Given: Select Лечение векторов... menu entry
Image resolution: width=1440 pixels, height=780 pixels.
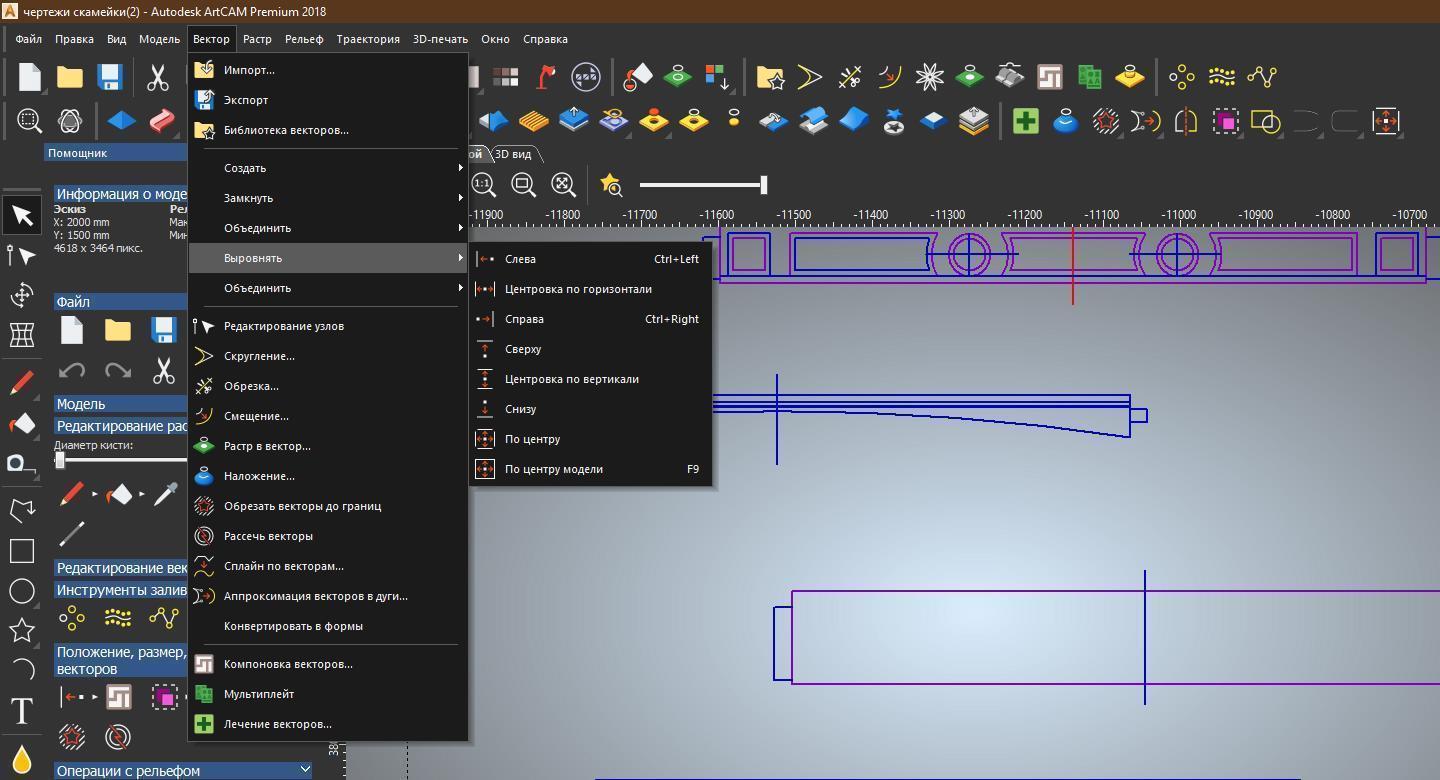Looking at the screenshot, I should coord(328,724).
